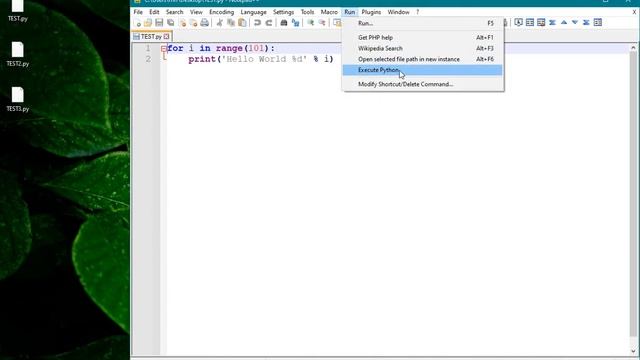Click line number 2 in the margin

(148, 60)
